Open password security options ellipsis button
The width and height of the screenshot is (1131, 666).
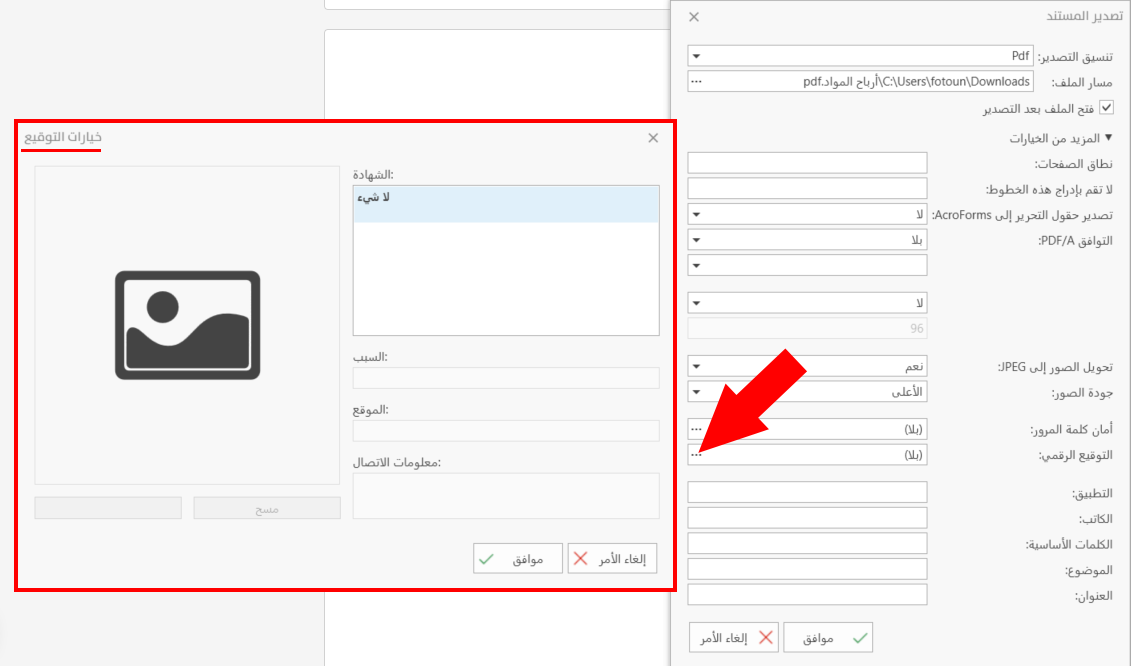click(696, 429)
